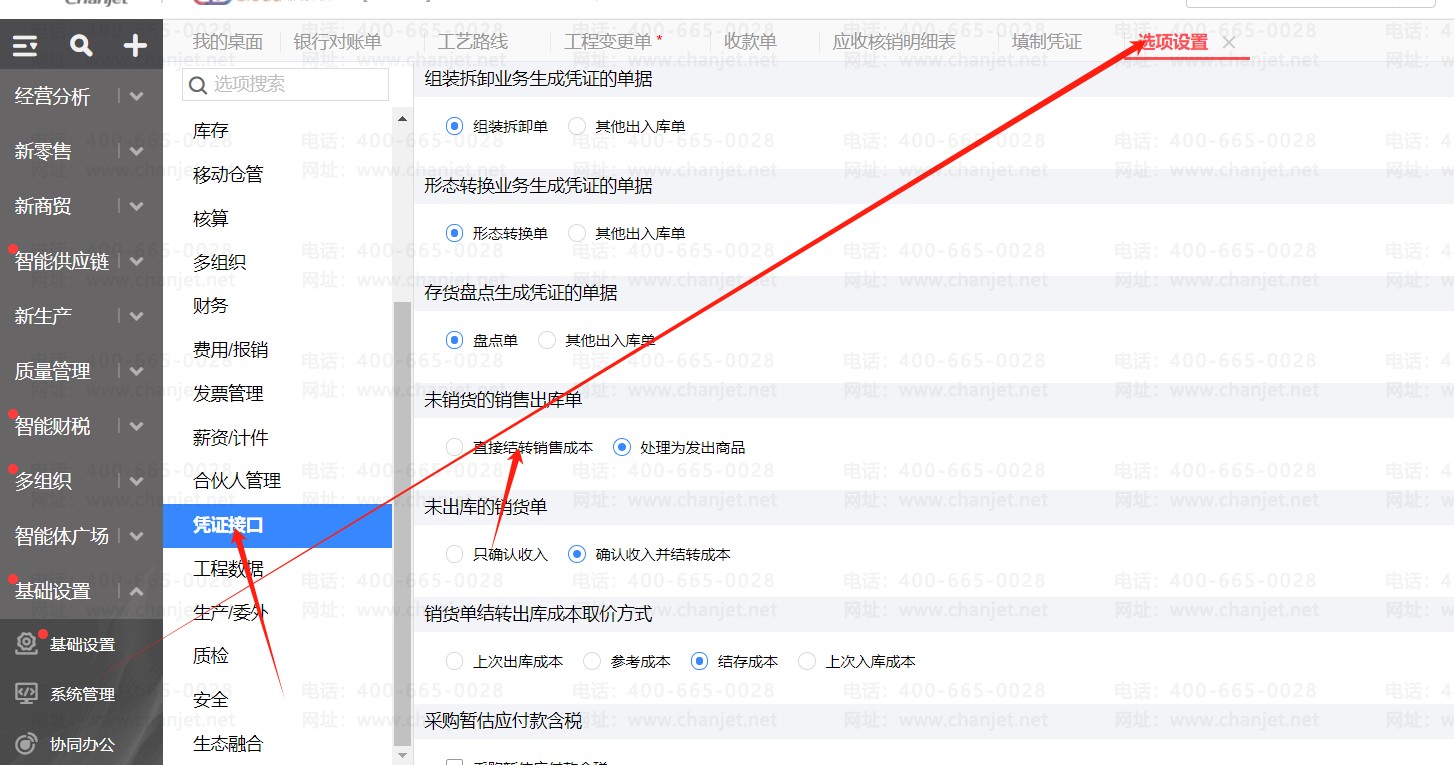
Task: Open 协同办公 icon item
Action: tap(27, 744)
